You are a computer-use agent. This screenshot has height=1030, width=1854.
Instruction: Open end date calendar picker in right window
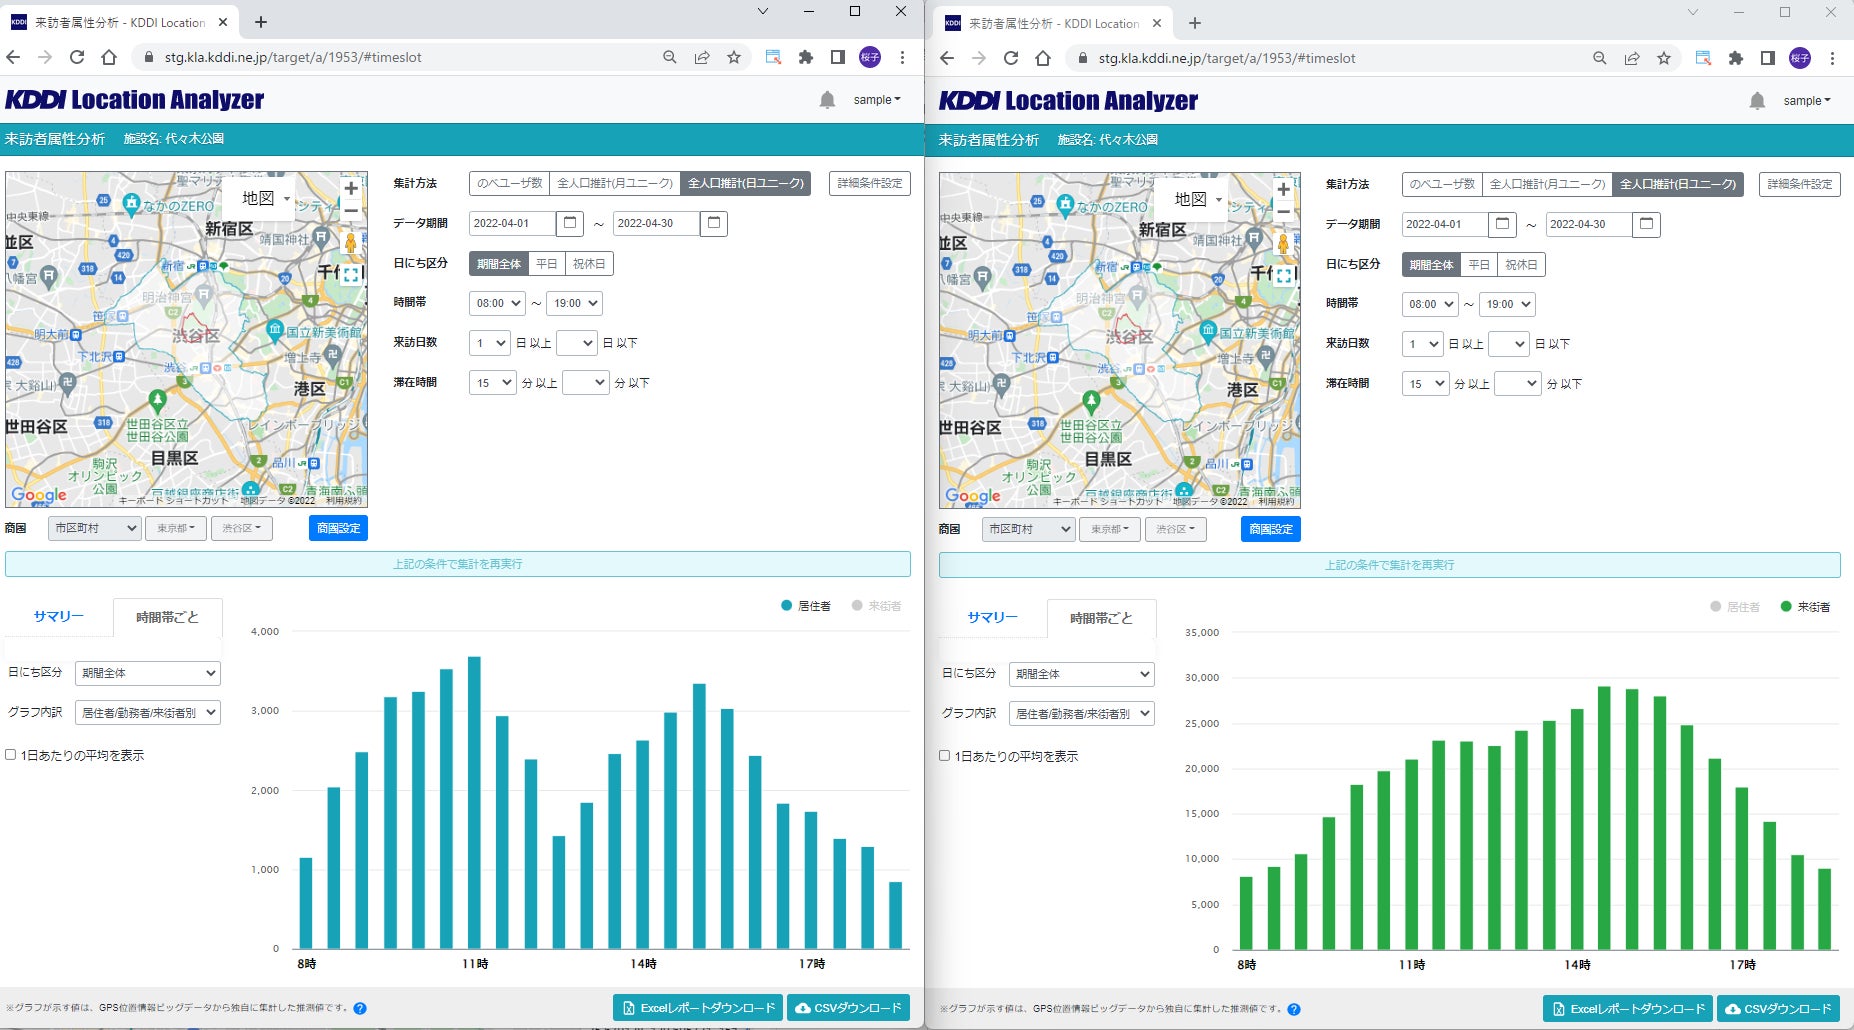[x=1646, y=224]
